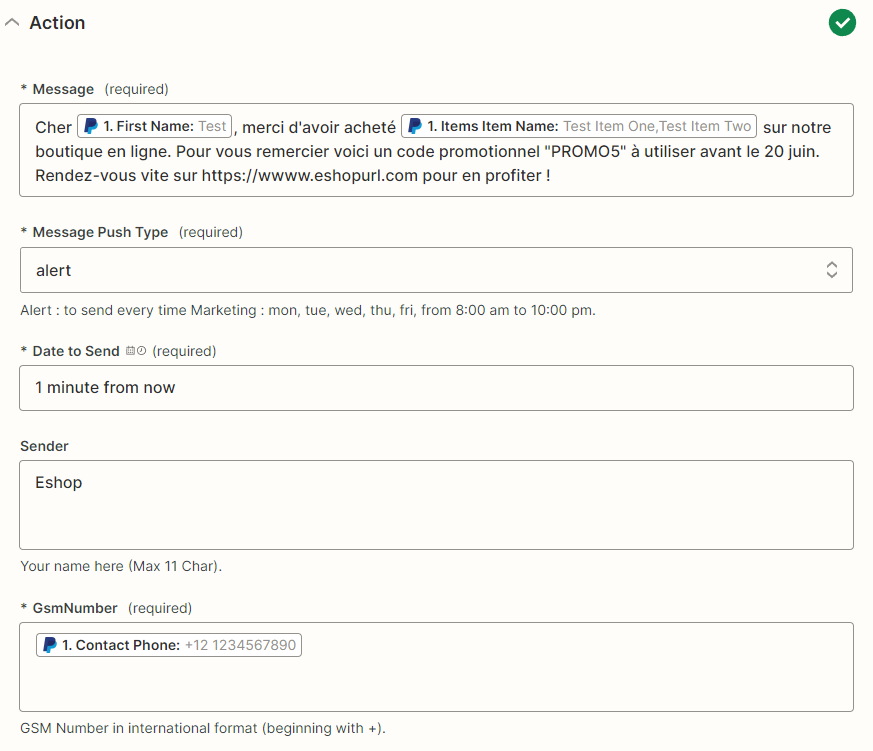Open the Message Push Type dropdown
The width and height of the screenshot is (873, 751).
tap(436, 270)
